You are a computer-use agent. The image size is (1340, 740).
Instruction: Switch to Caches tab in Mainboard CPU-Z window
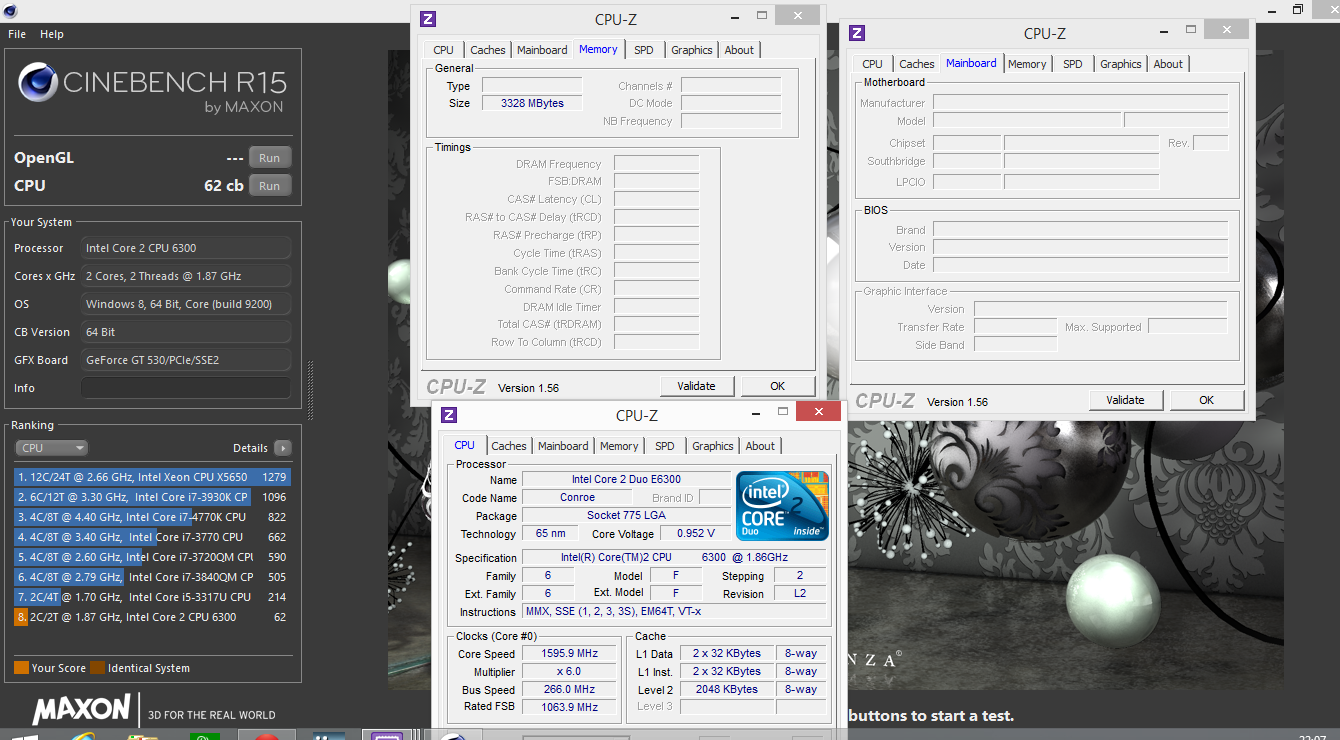[917, 64]
